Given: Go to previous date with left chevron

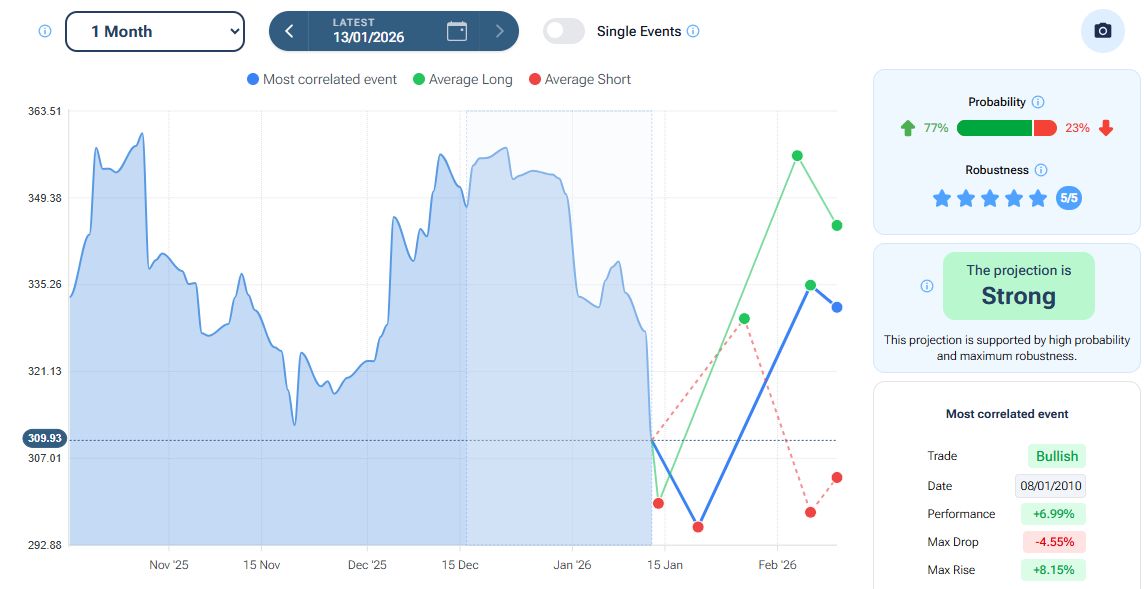Looking at the screenshot, I should pos(289,31).
